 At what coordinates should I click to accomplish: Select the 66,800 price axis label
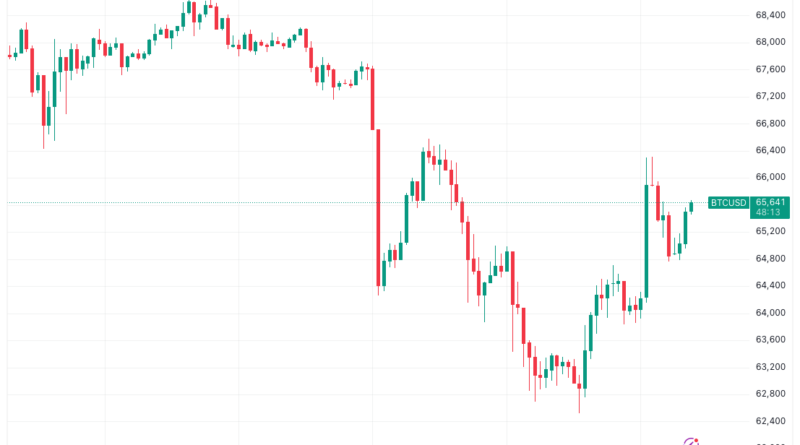(x=768, y=123)
